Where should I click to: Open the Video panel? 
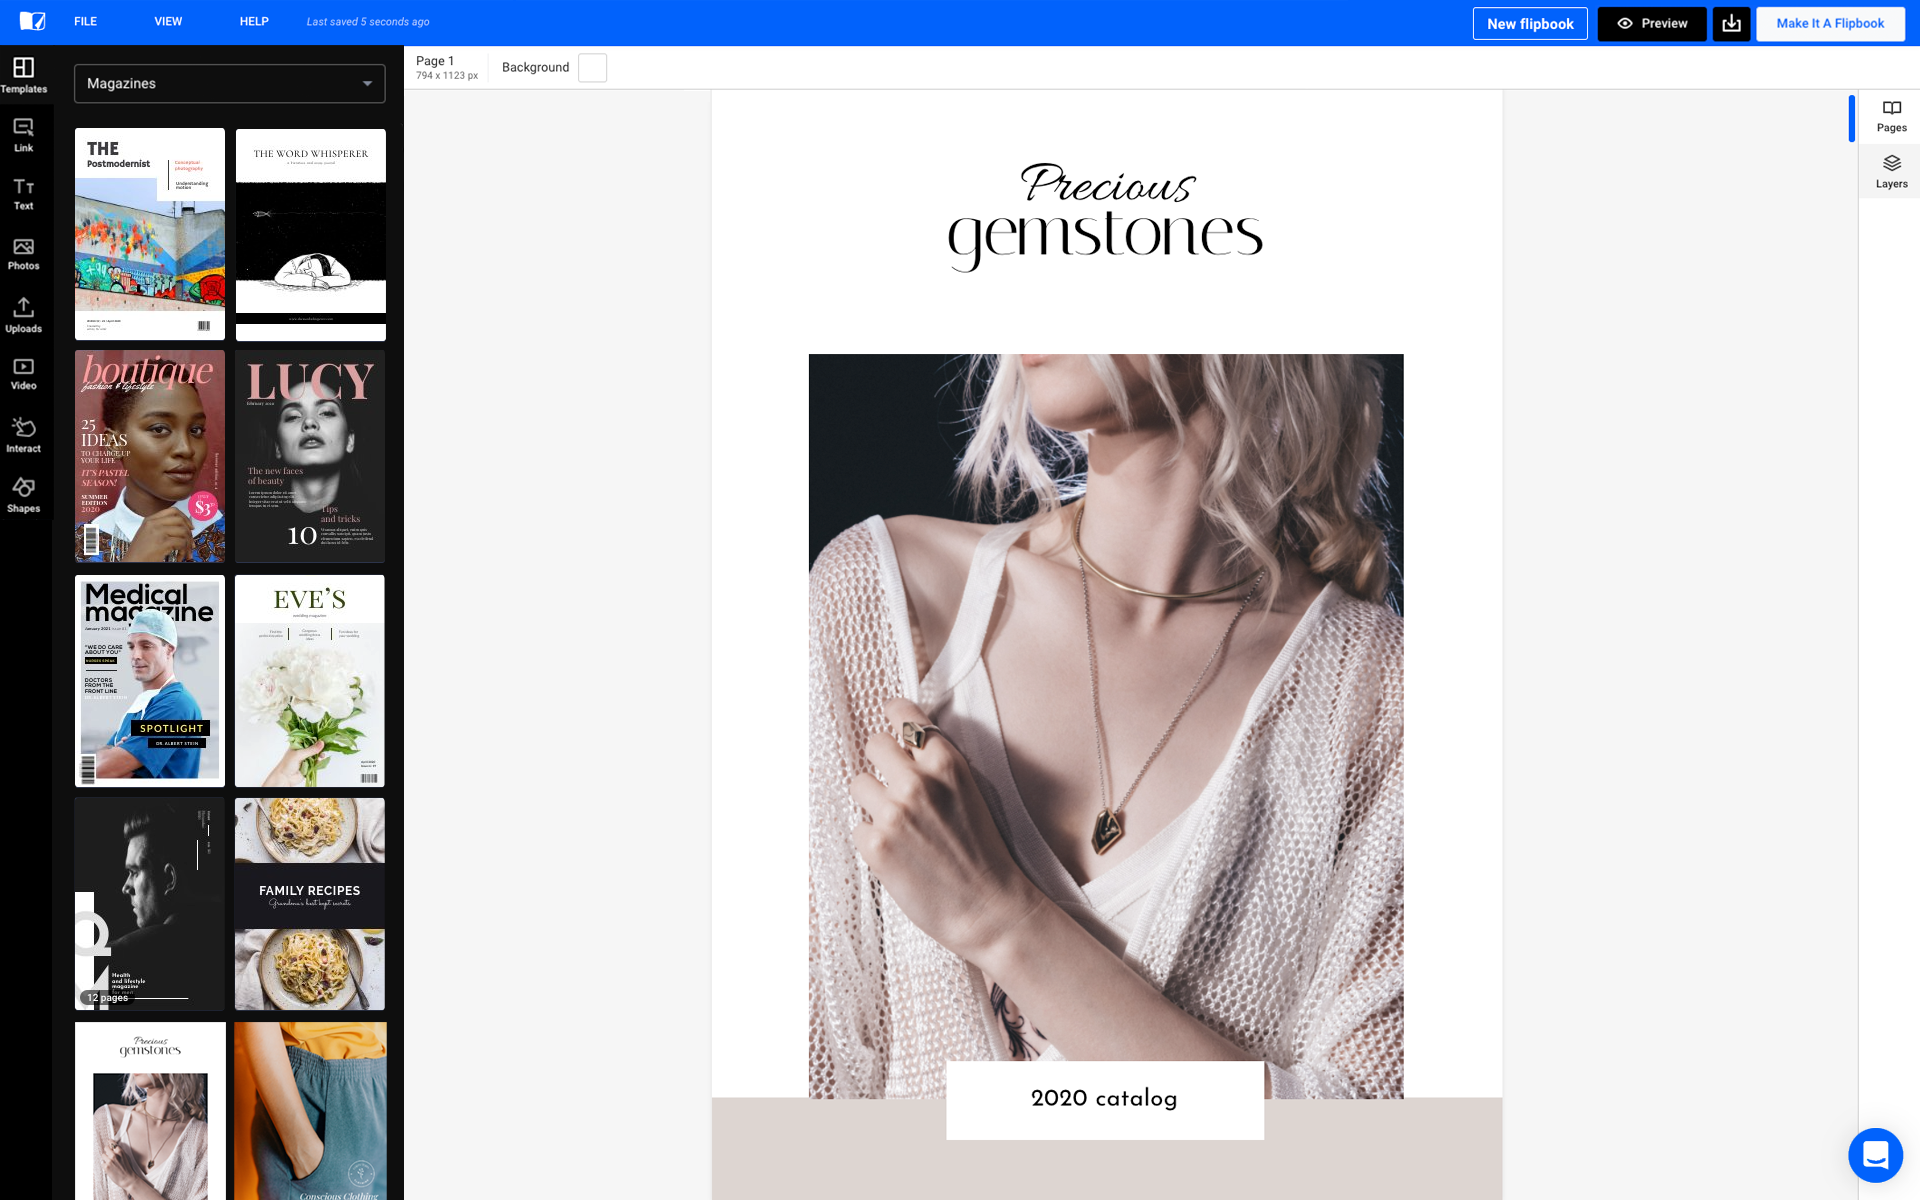(x=24, y=373)
